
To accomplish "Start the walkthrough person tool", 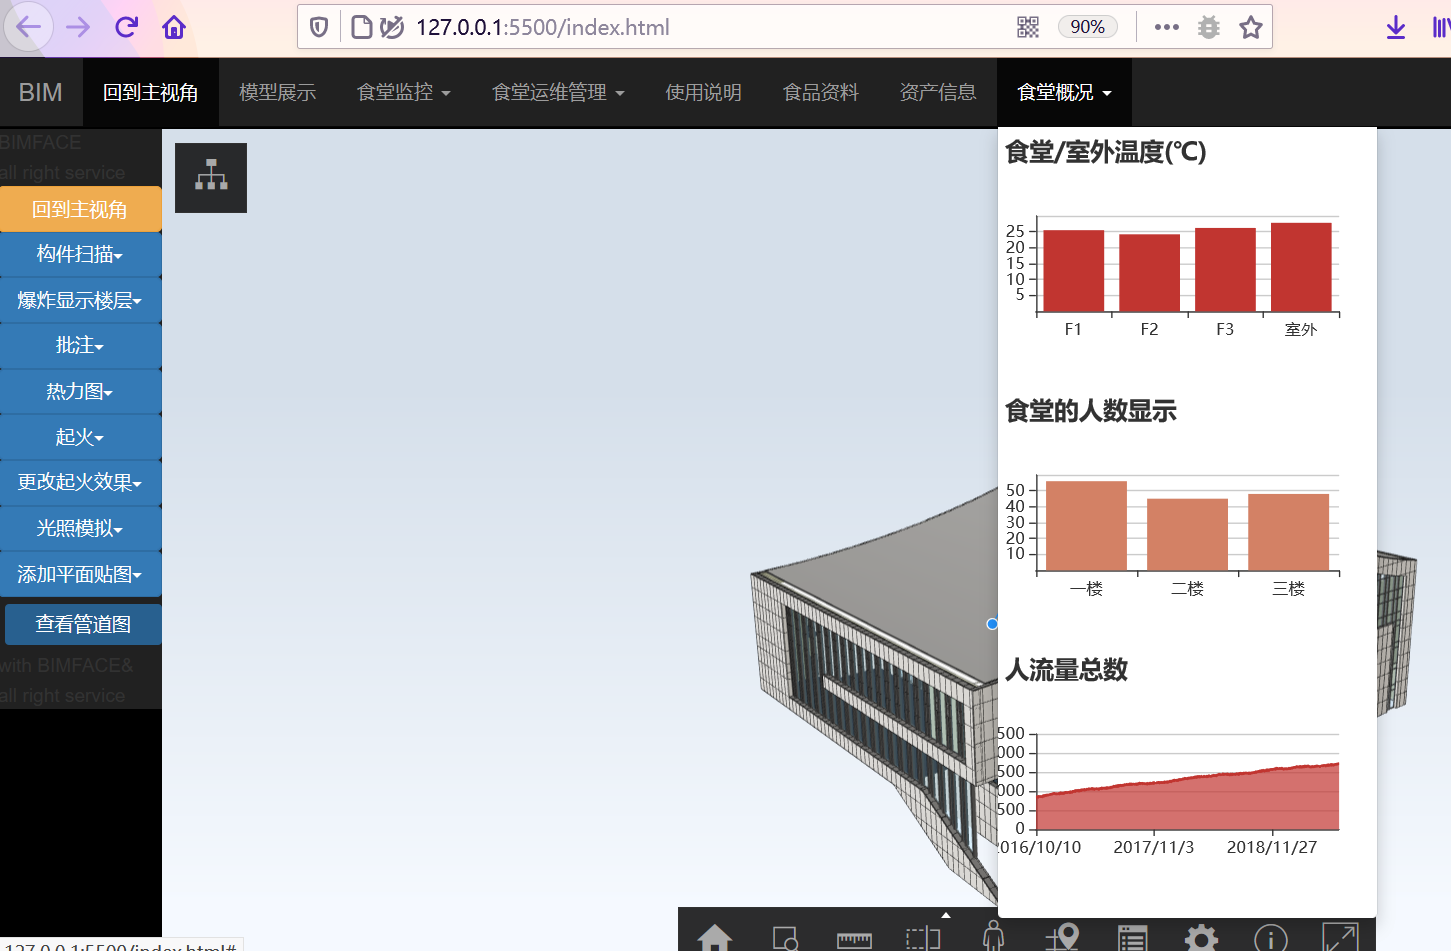I will pyautogui.click(x=992, y=940).
